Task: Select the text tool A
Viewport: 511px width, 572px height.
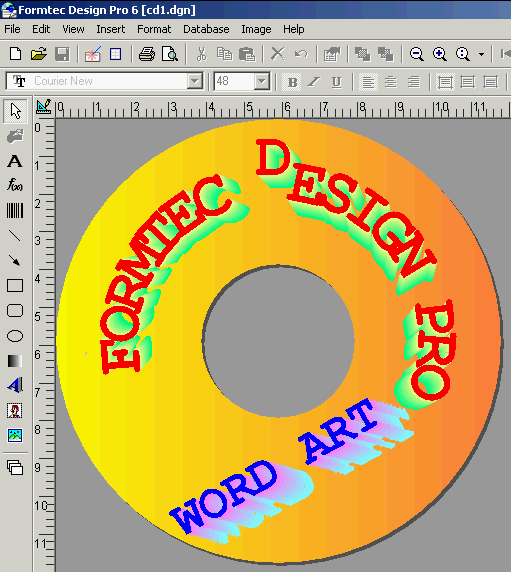Action: (x=15, y=161)
